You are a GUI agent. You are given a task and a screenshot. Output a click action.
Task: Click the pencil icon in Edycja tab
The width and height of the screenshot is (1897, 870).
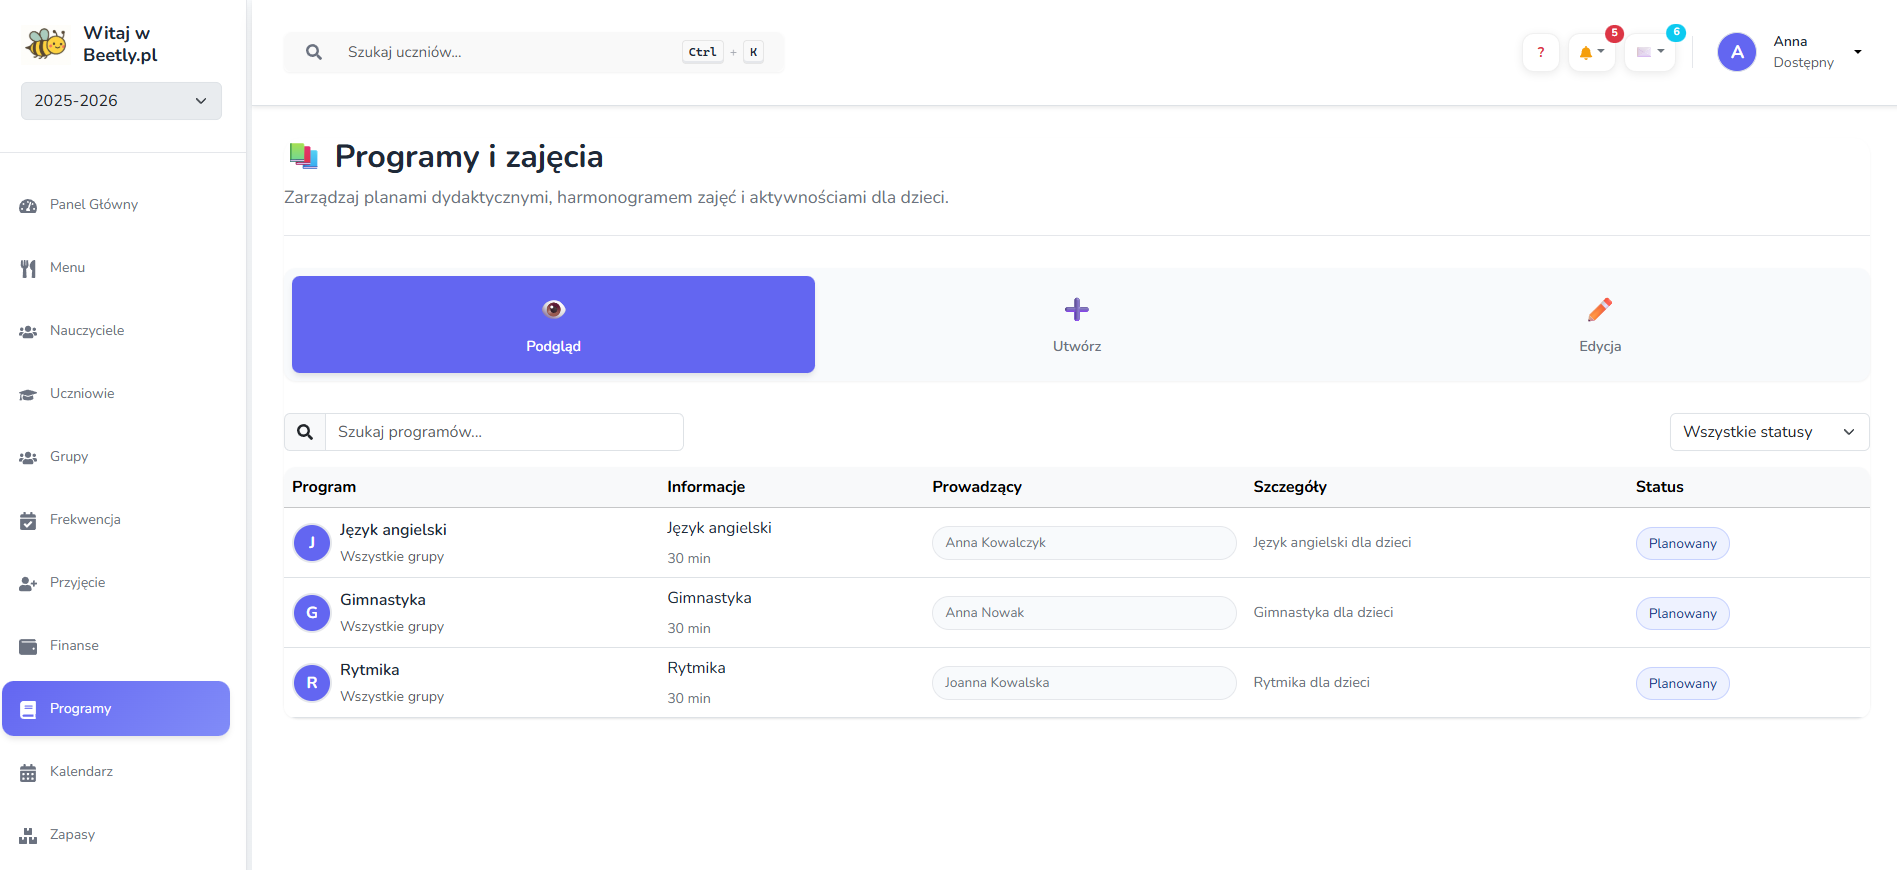(x=1600, y=310)
